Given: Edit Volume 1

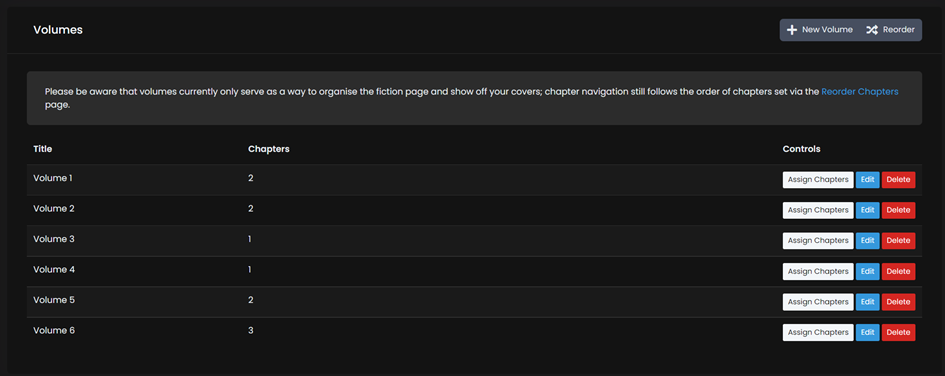Looking at the screenshot, I should point(867,180).
